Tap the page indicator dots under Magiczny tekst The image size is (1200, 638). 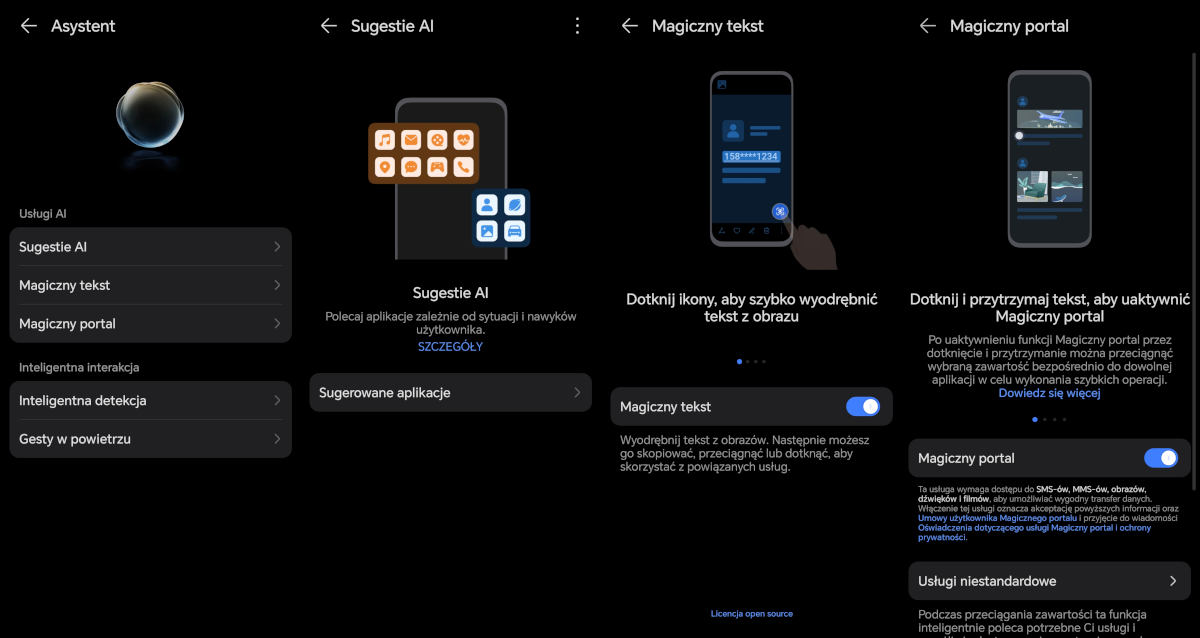(751, 361)
